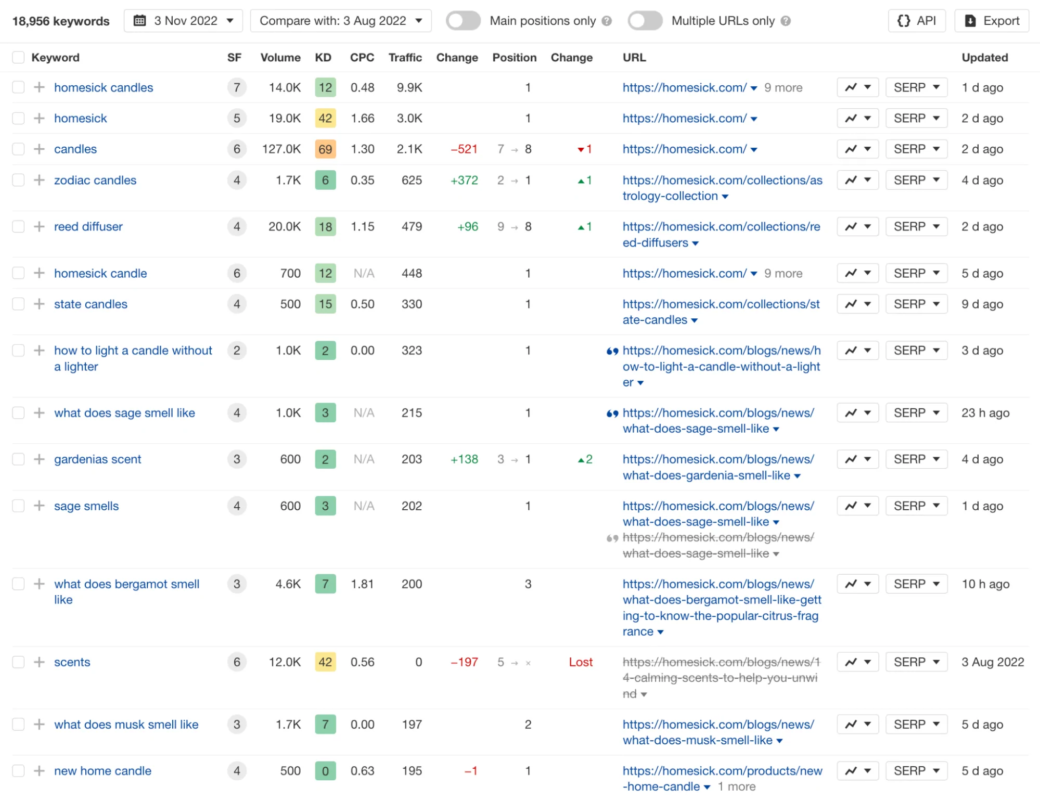Sort table by Updated column
Viewport: 1040px width, 800px height.
pyautogui.click(x=984, y=58)
